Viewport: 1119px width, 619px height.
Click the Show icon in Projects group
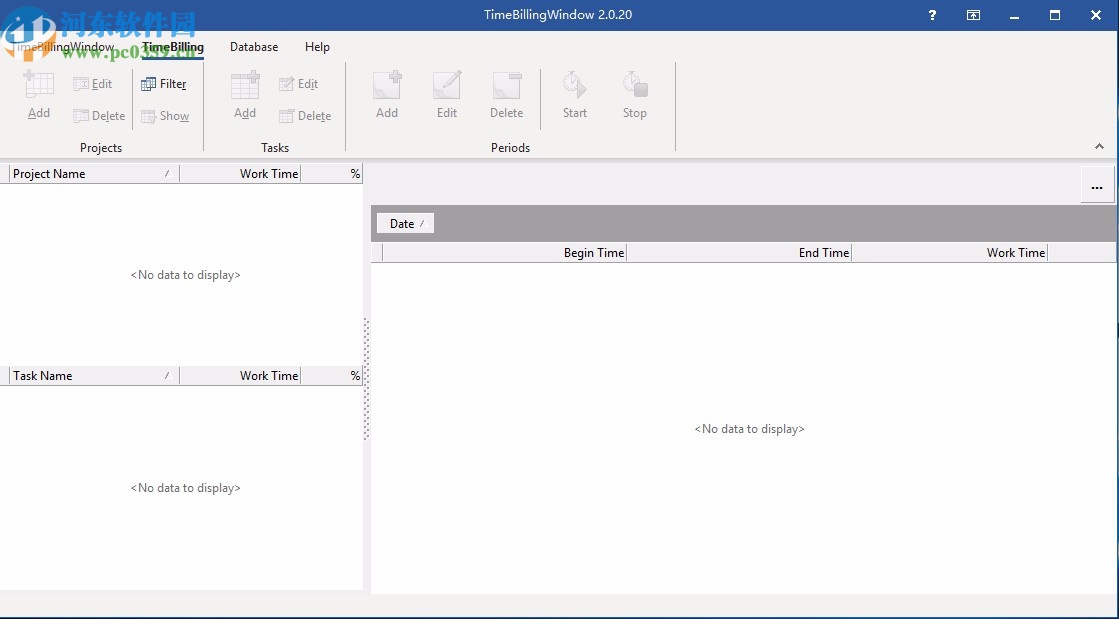[165, 116]
